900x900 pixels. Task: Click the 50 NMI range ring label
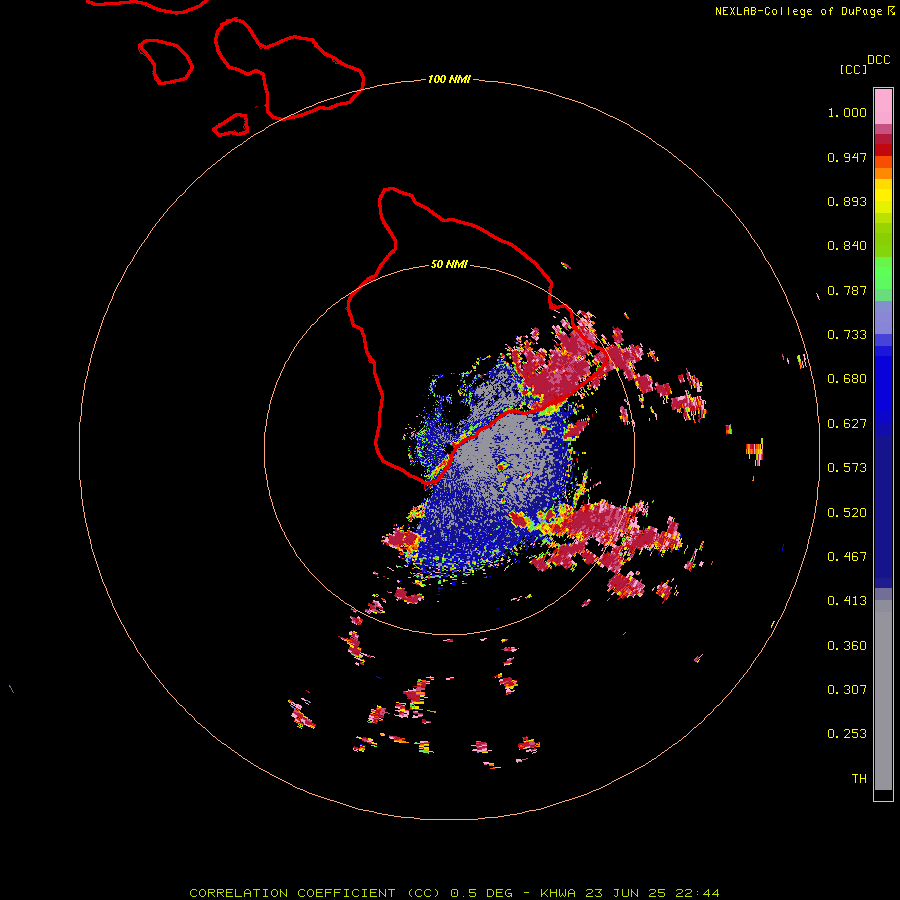tap(449, 264)
